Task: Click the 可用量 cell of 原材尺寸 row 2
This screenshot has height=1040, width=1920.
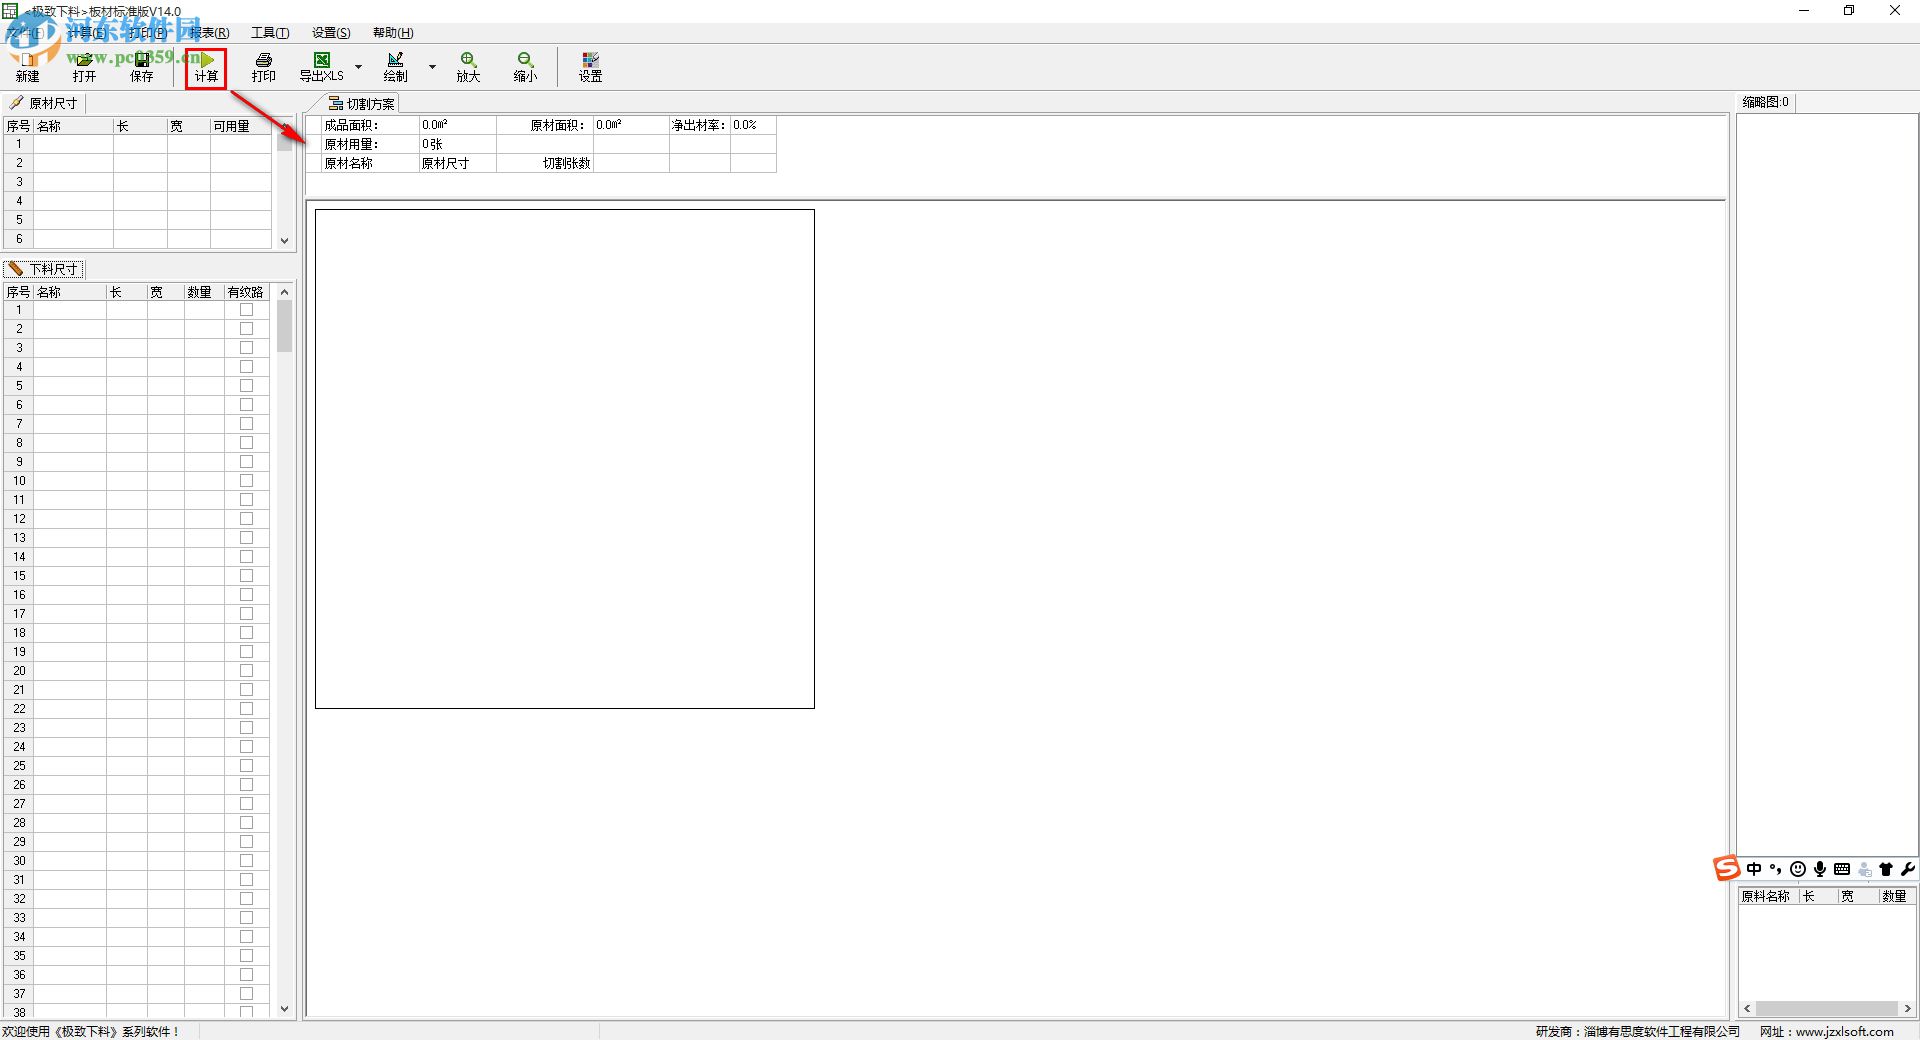Action: [240, 163]
